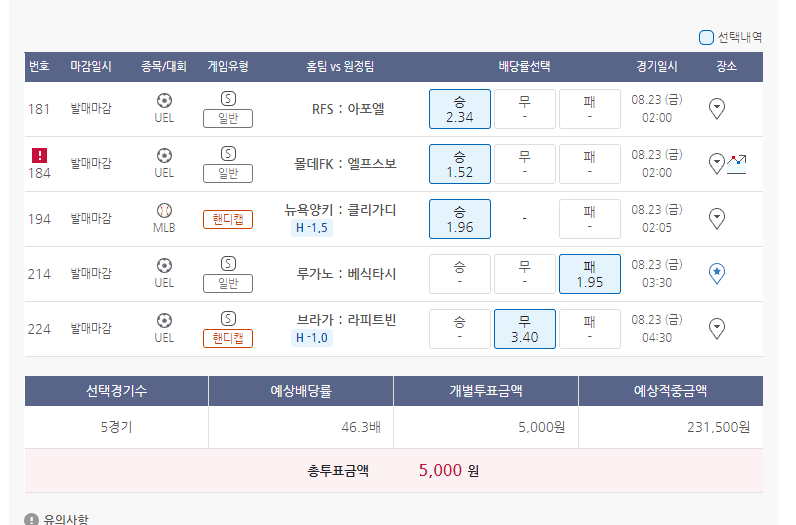The height and width of the screenshot is (525, 796).
Task: Deselect the 승 2.34 odds for RFS match
Action: point(459,109)
